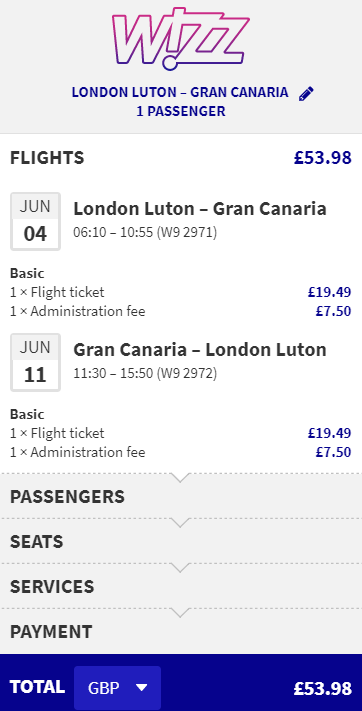Click the June 11 date tile
Viewport: 362px width, 711px height.
tap(35, 362)
